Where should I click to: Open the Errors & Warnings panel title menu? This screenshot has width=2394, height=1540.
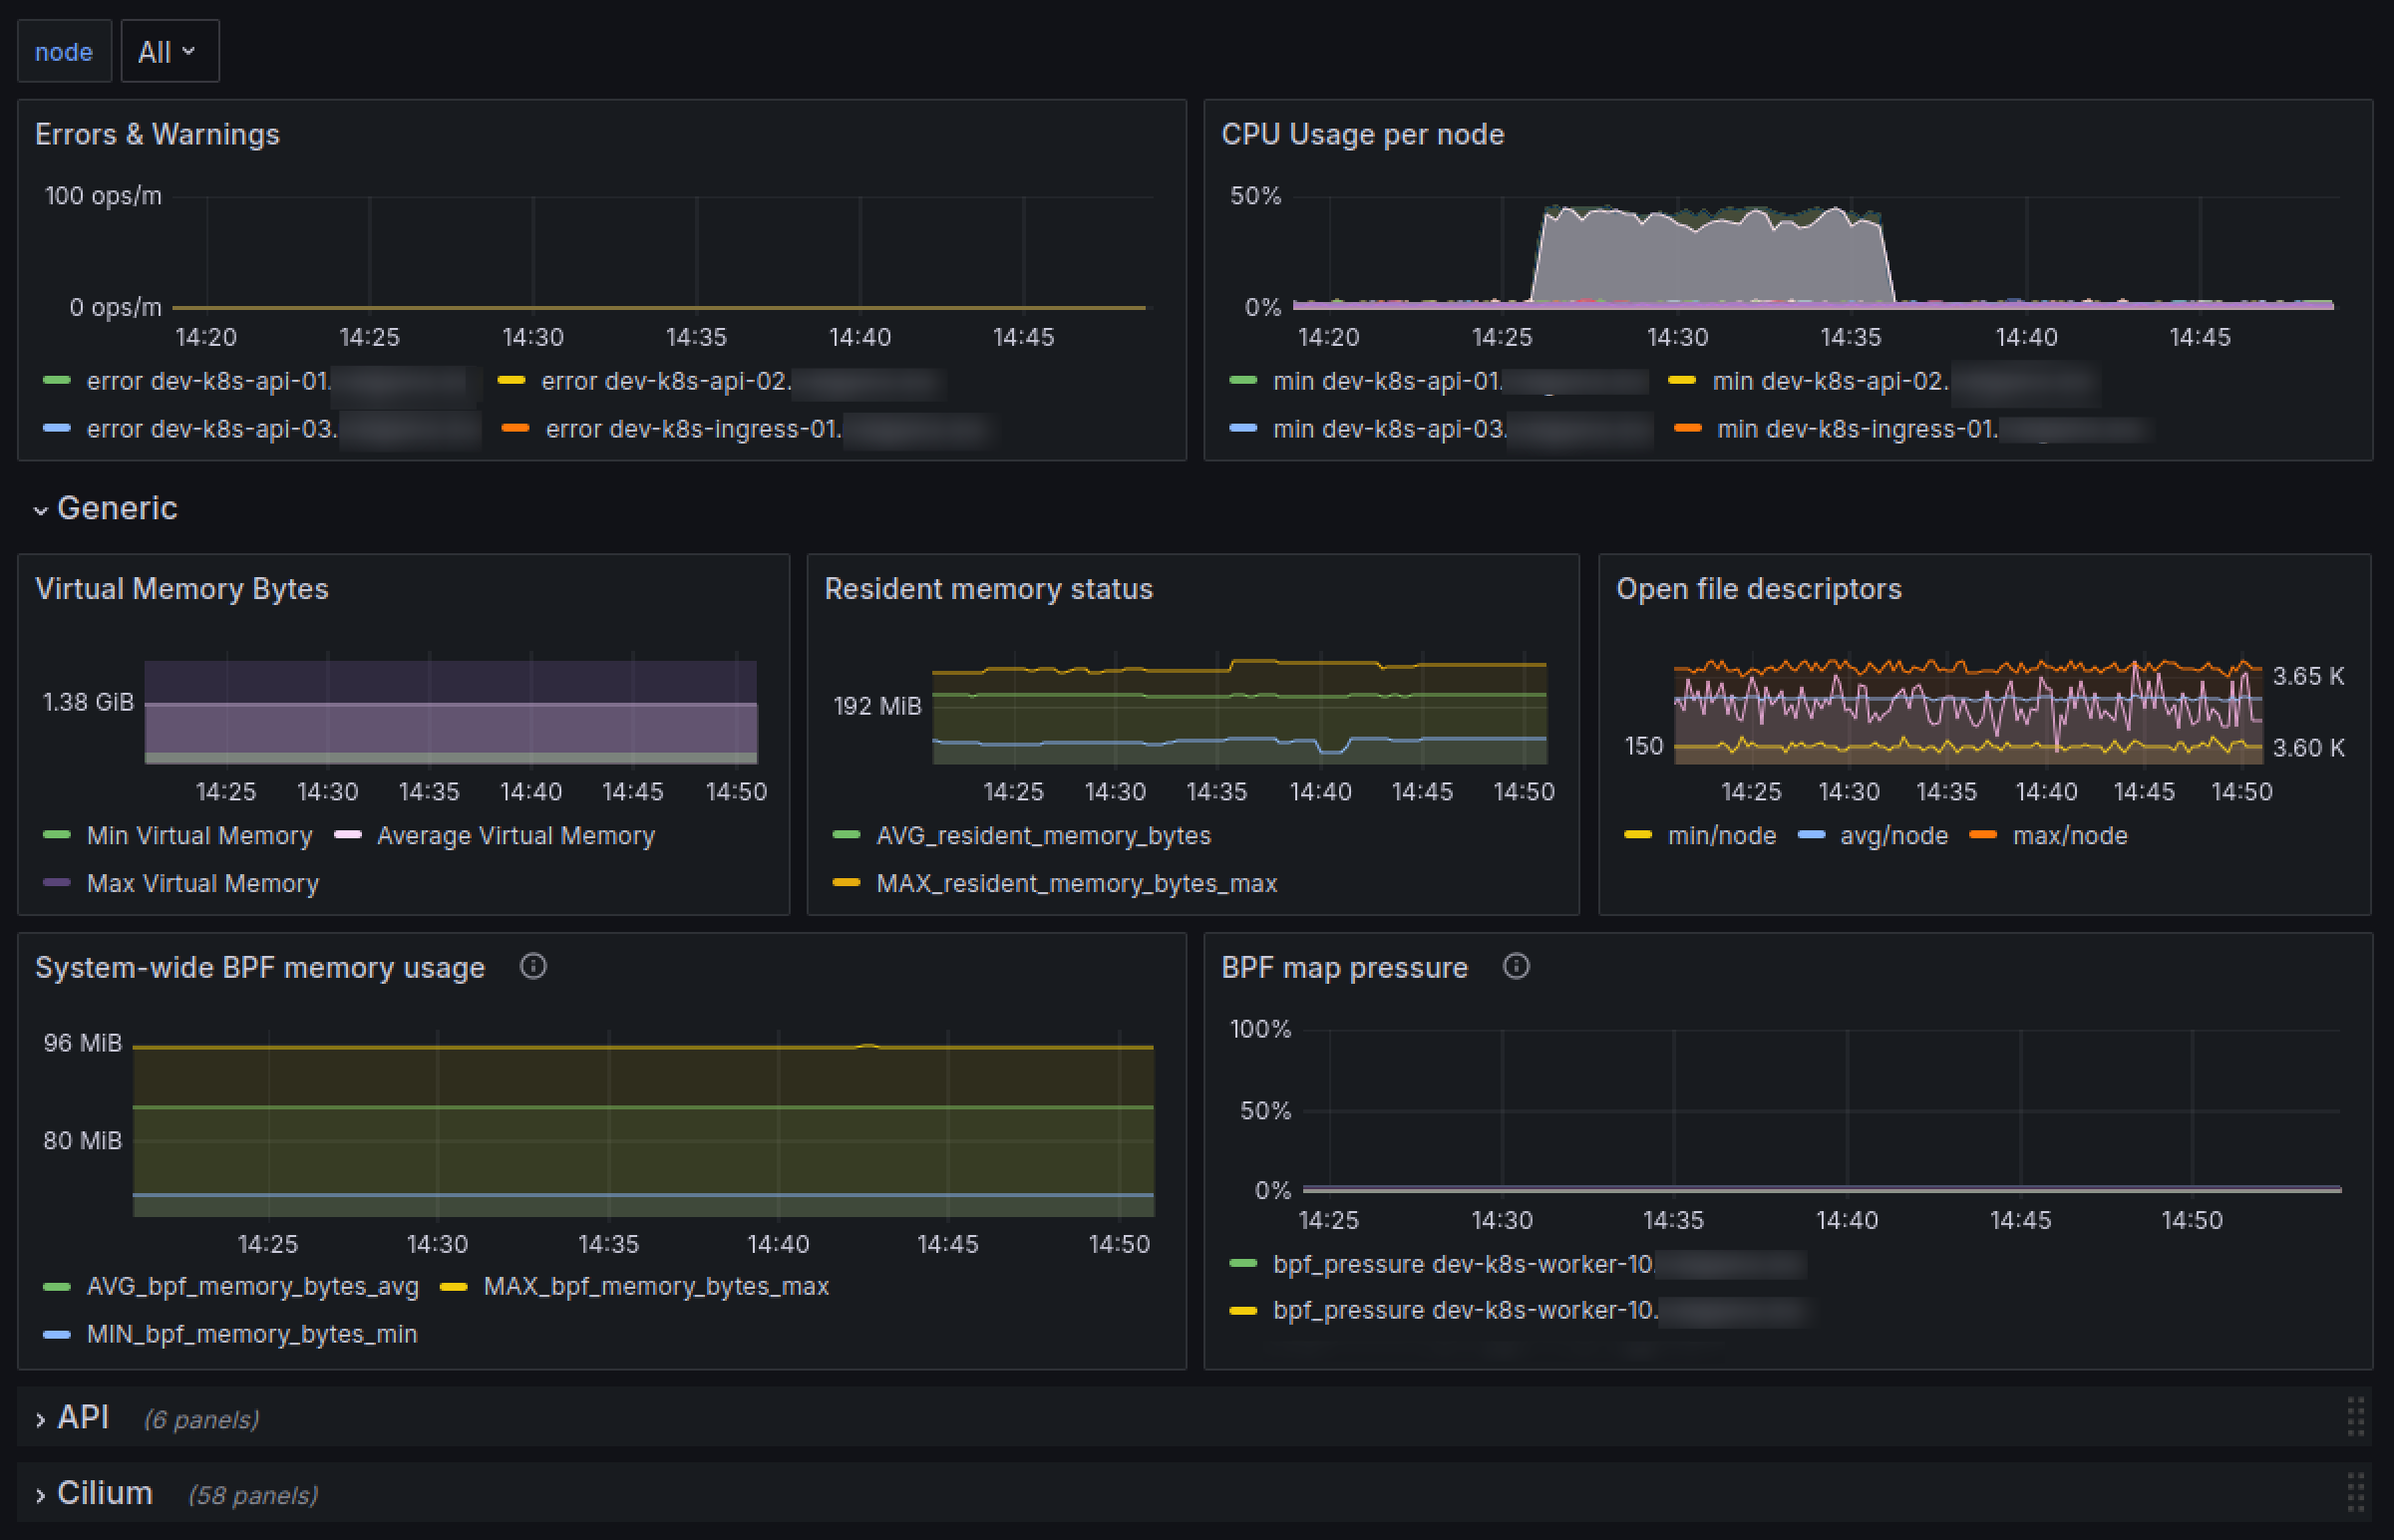157,134
